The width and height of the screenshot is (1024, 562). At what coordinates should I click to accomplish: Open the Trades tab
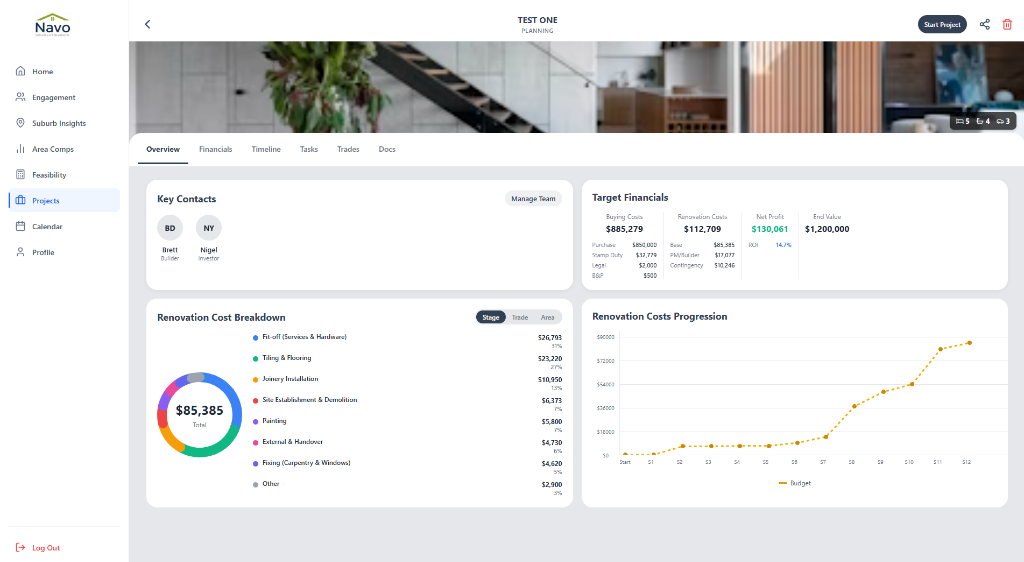pos(348,149)
